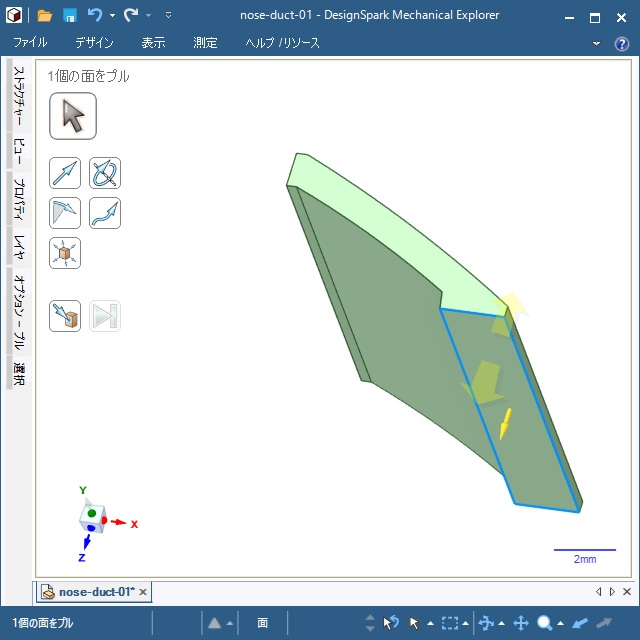
Task: Click the yellow pull arrow handle on face
Action: click(x=506, y=423)
